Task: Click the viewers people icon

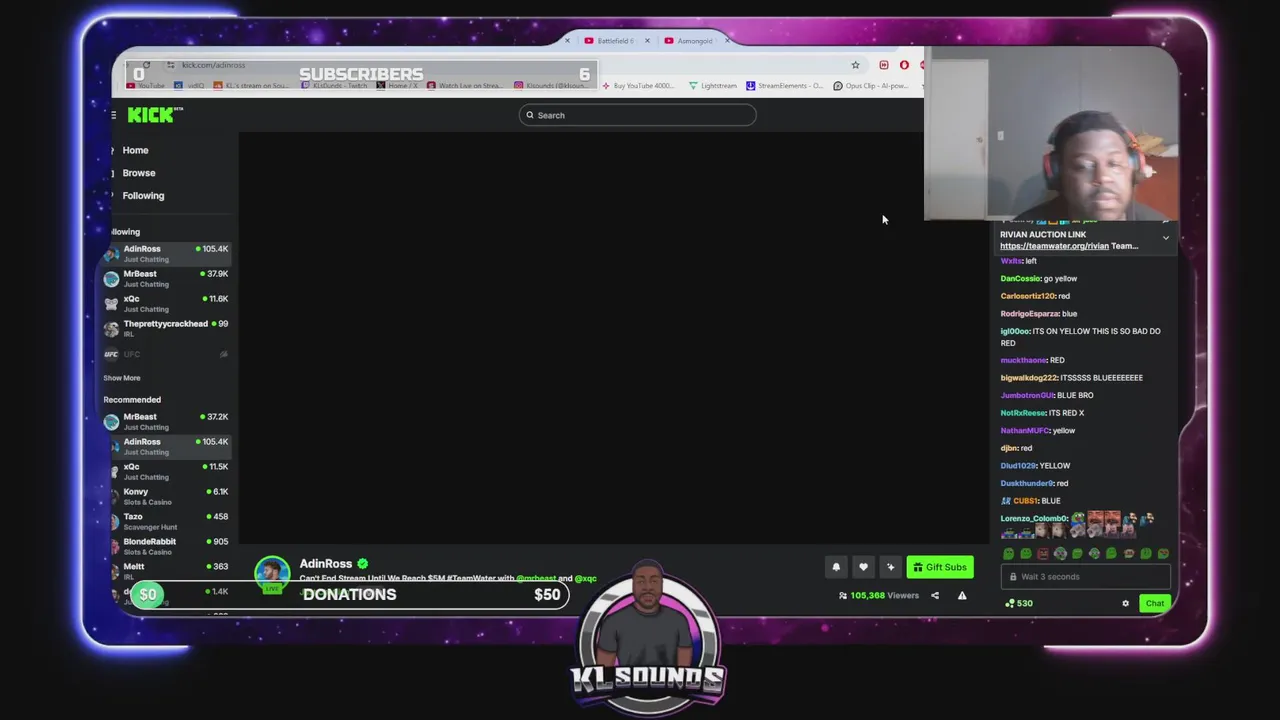Action: click(843, 596)
